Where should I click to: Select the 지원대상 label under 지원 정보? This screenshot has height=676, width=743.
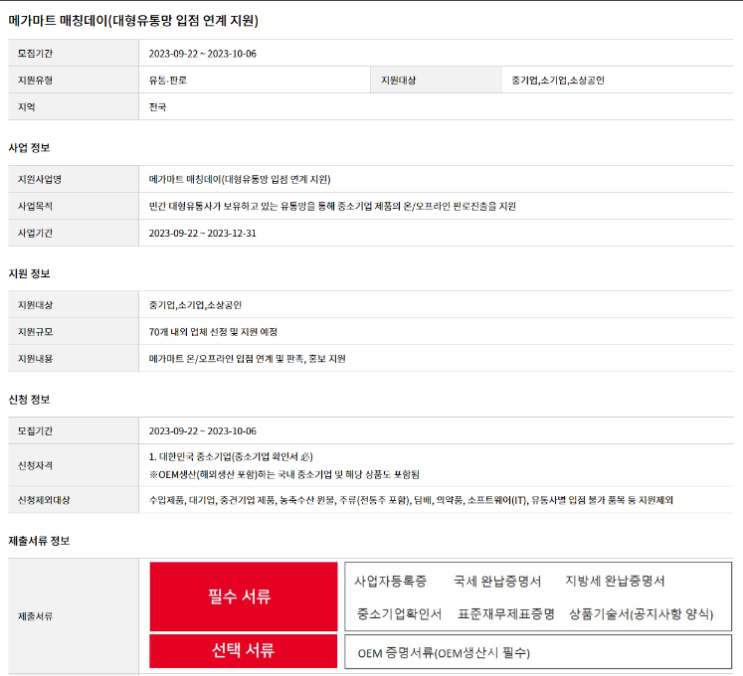click(x=35, y=305)
